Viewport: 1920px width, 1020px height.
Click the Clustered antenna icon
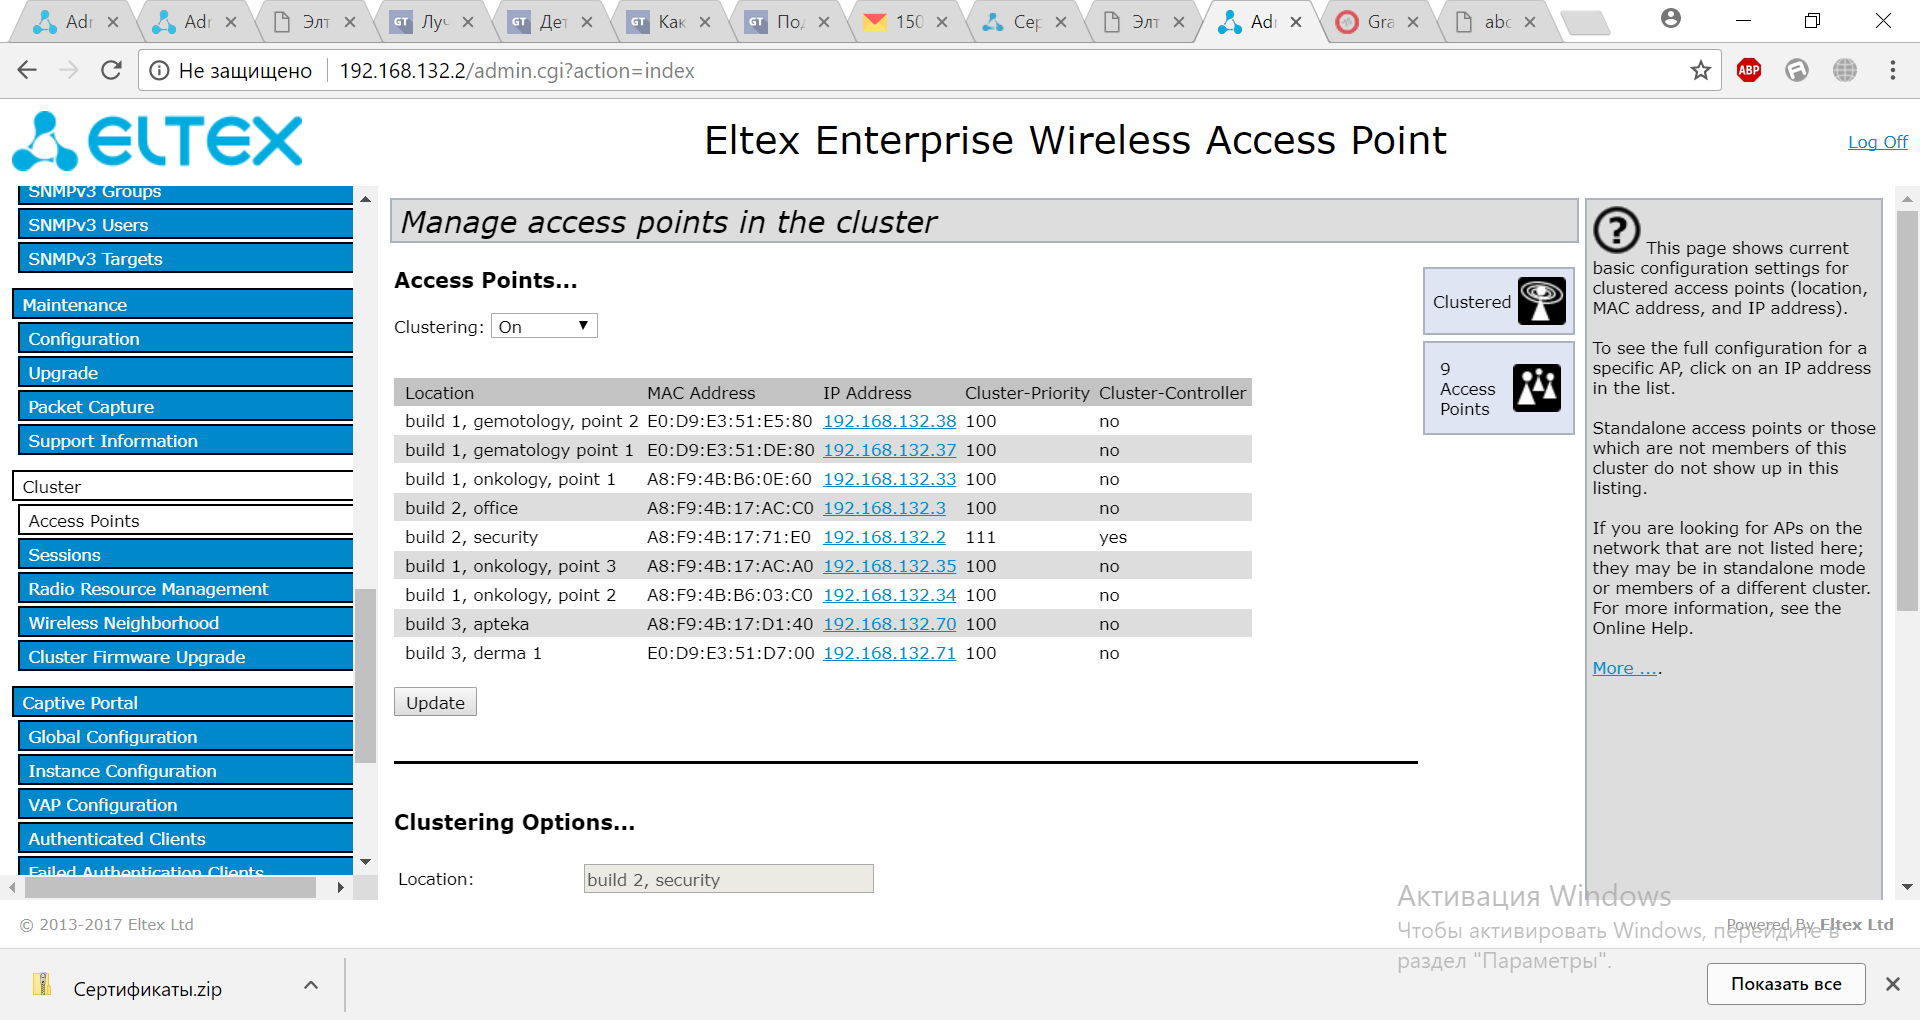click(1541, 301)
